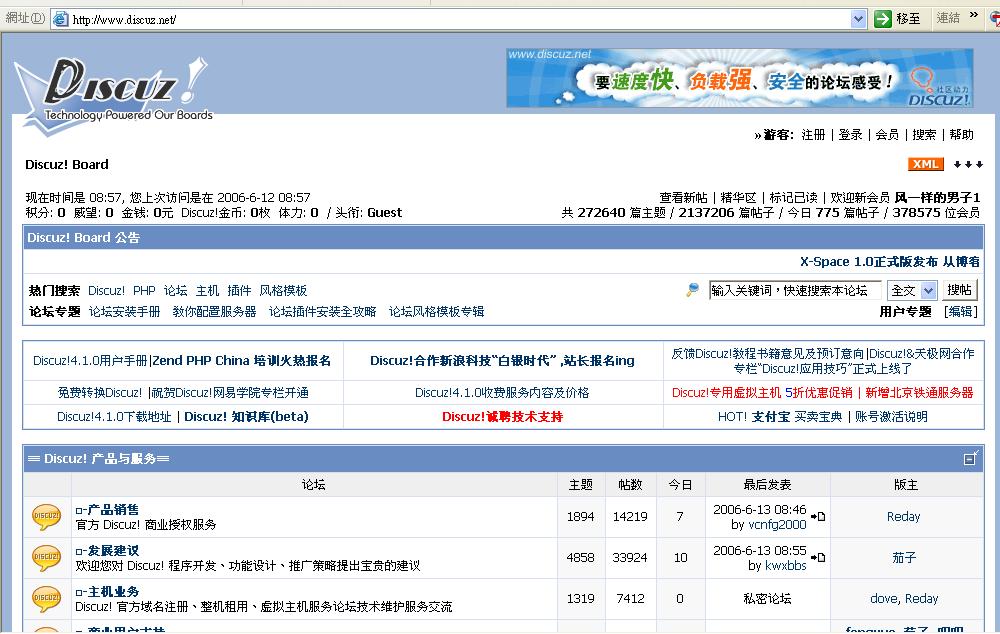The height and width of the screenshot is (634, 1000).
Task: Search hot keyword 风格模板
Action: tap(283, 291)
